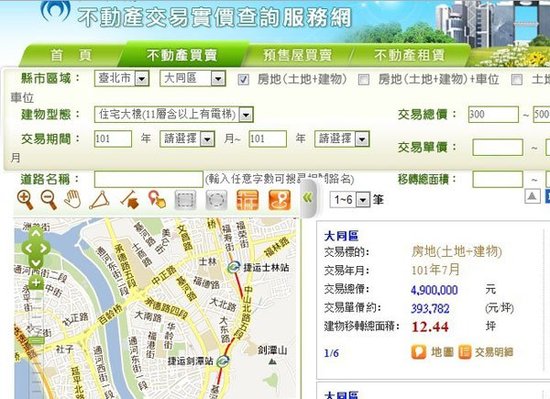Switch to 預售屋買賣 tab
The width and height of the screenshot is (550, 399).
click(x=297, y=55)
